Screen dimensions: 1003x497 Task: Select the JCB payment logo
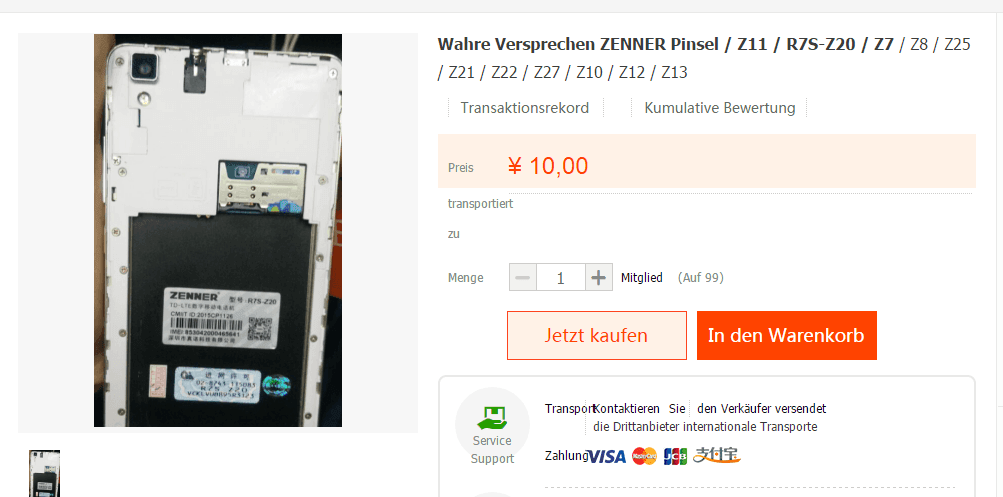tap(675, 456)
